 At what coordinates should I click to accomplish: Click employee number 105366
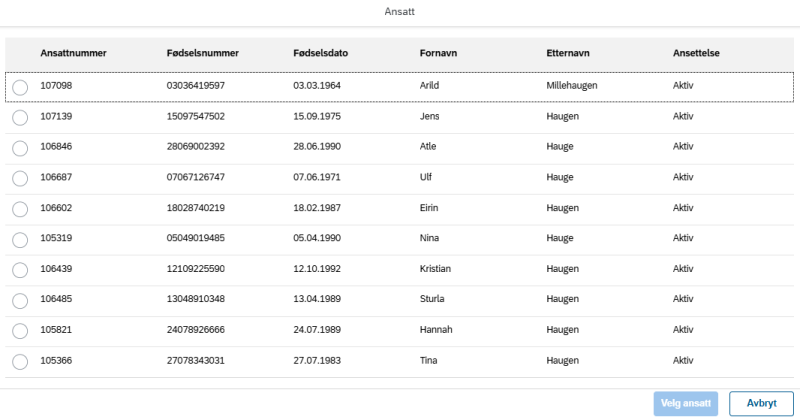point(56,360)
